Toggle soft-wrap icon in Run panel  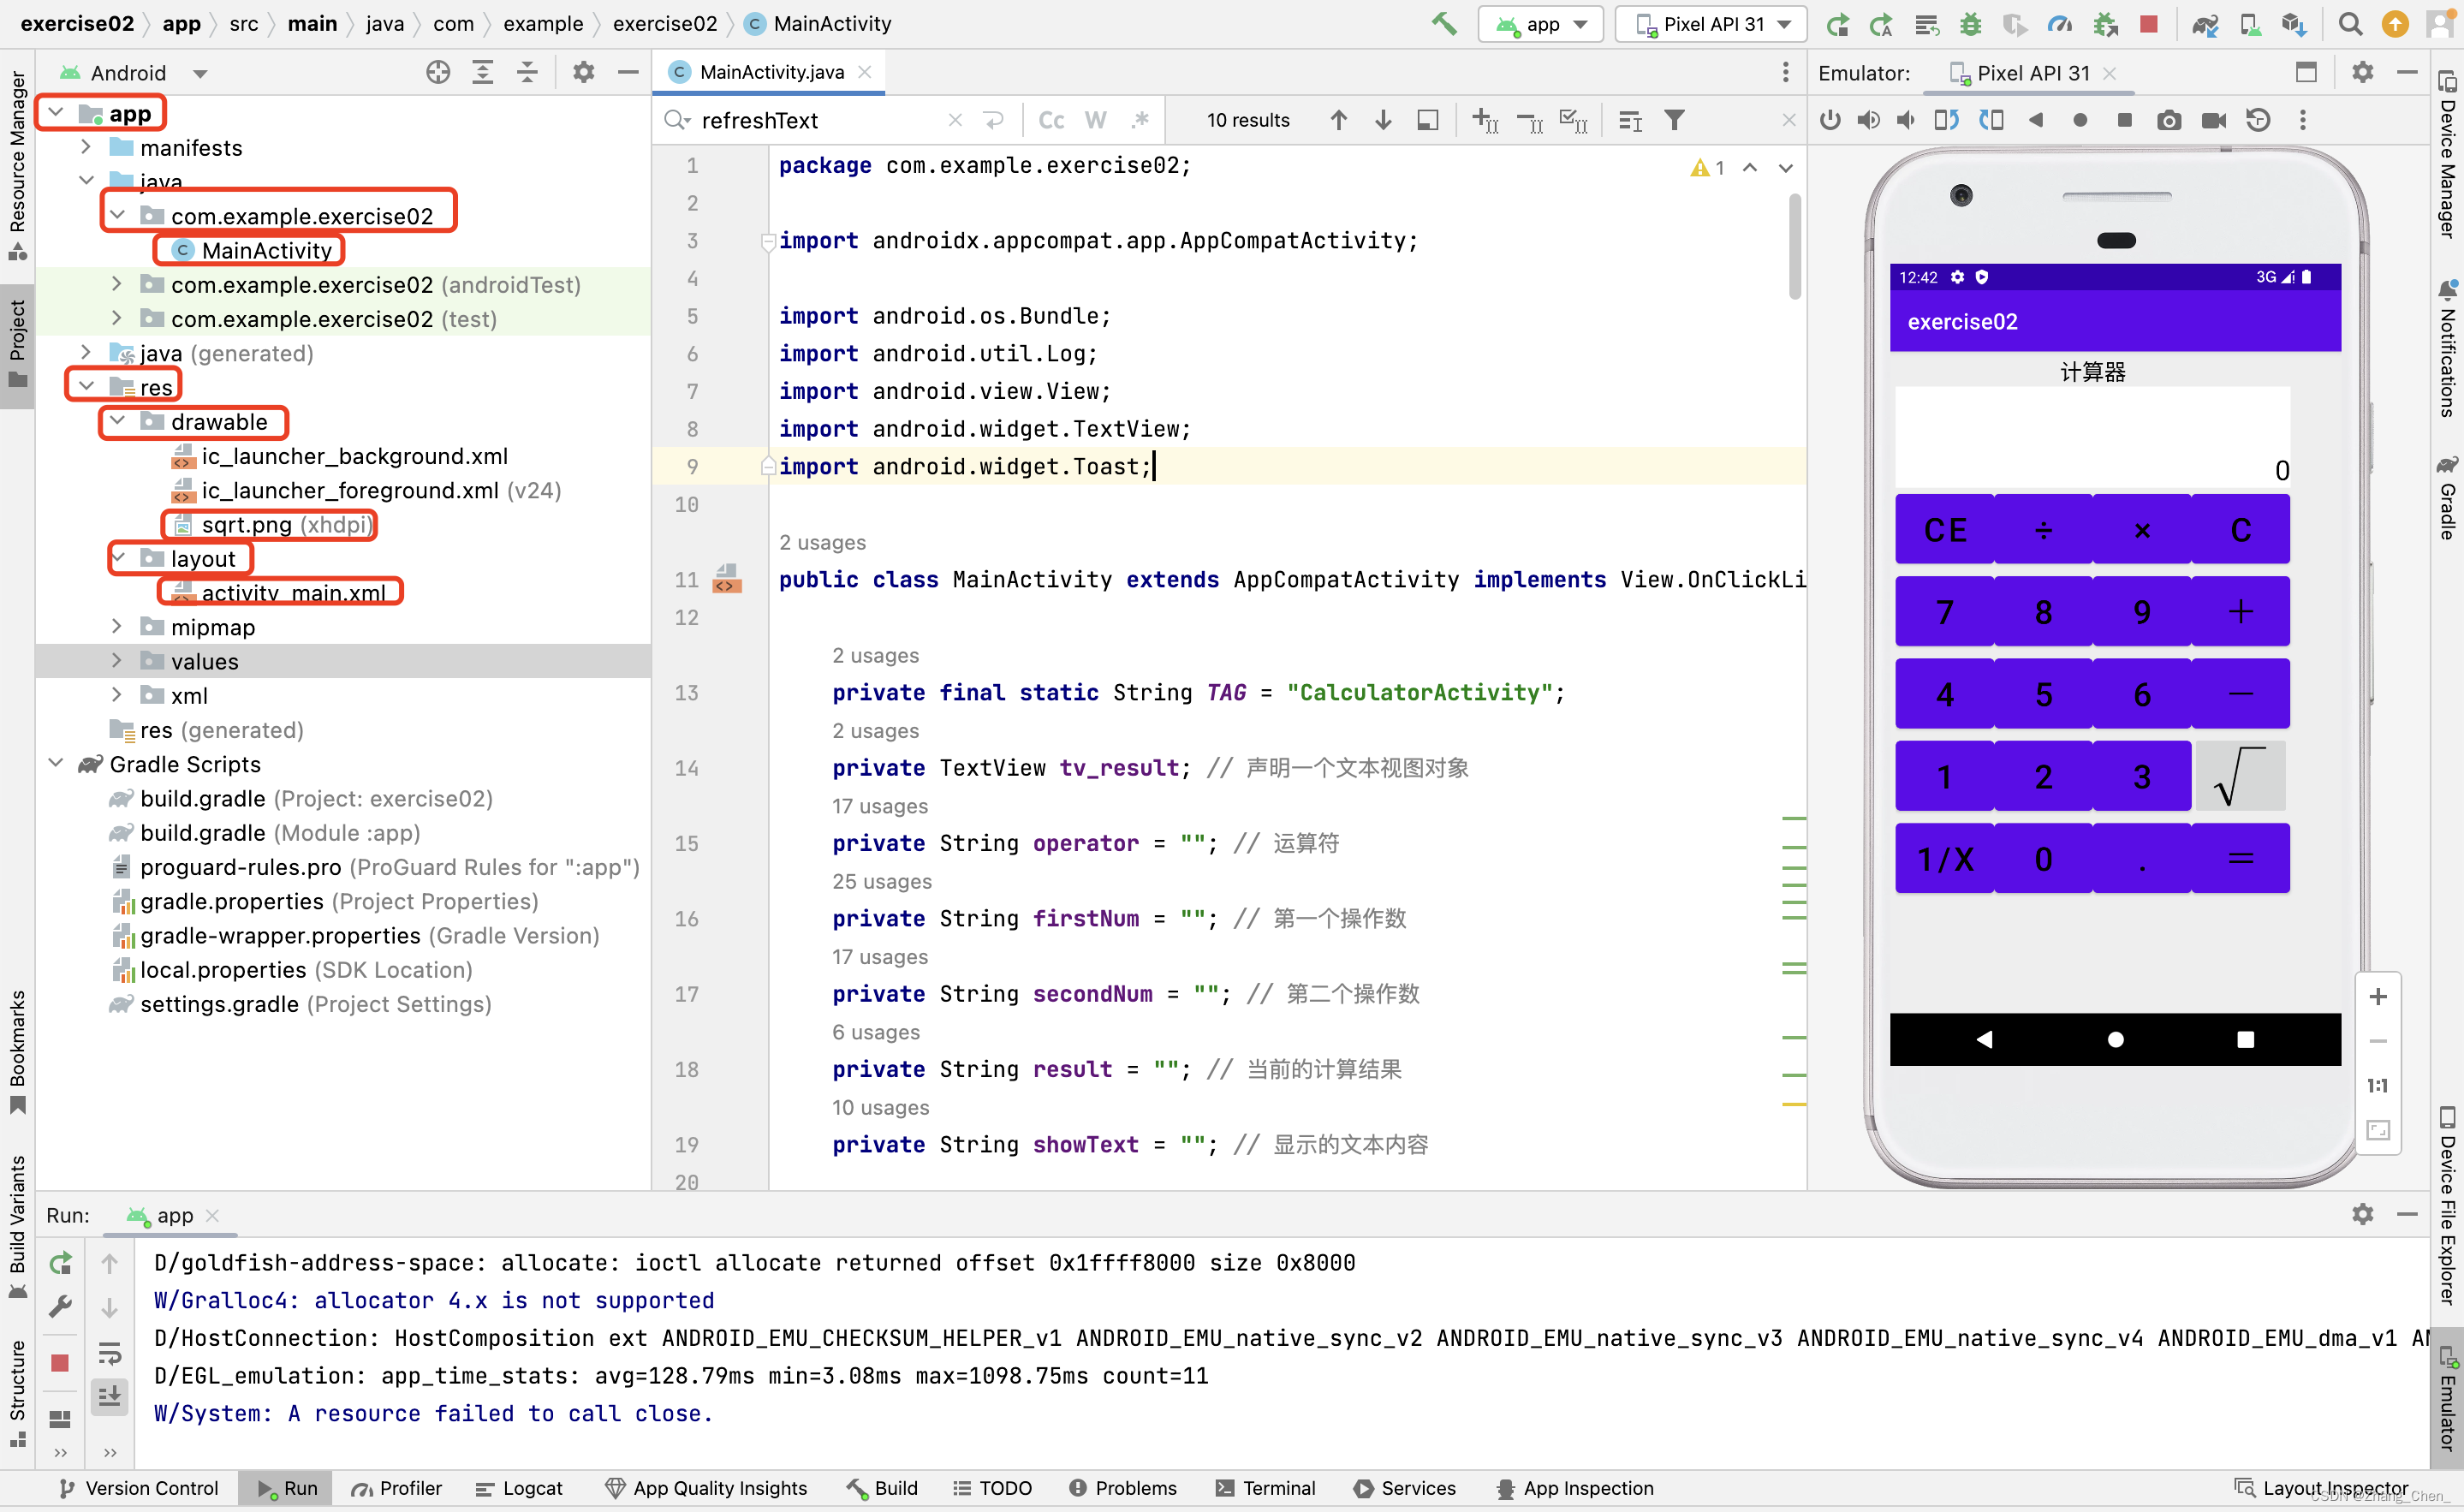110,1353
